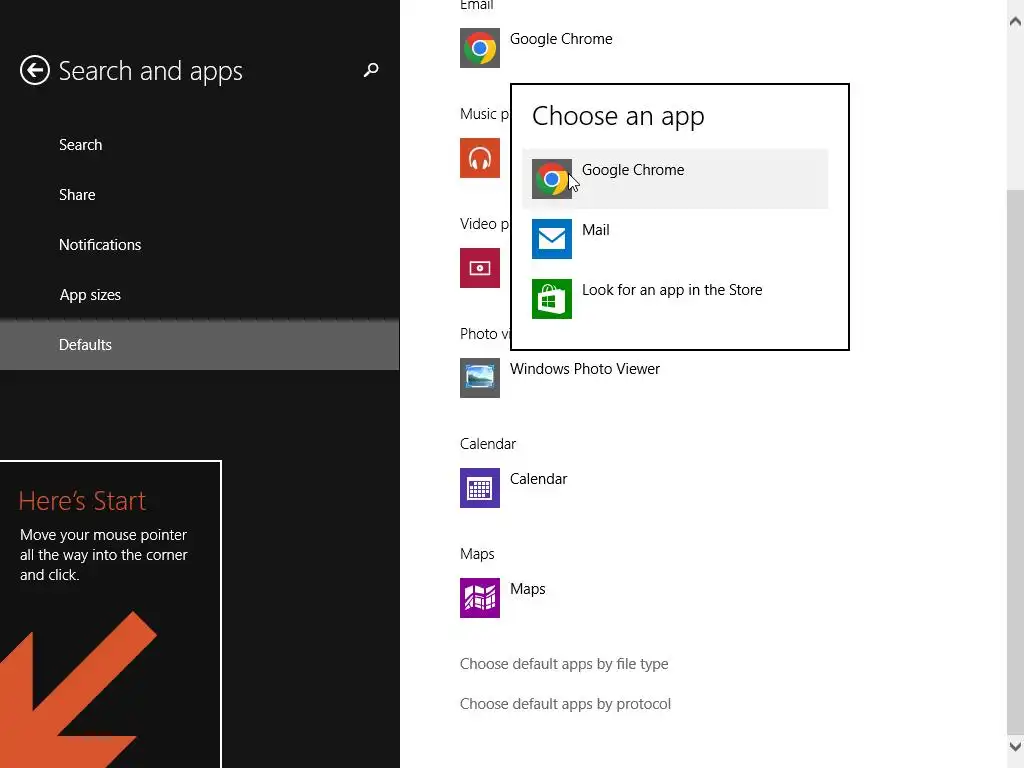
Task: Select Google Chrome in Choose an app
Action: pyautogui.click(x=675, y=179)
